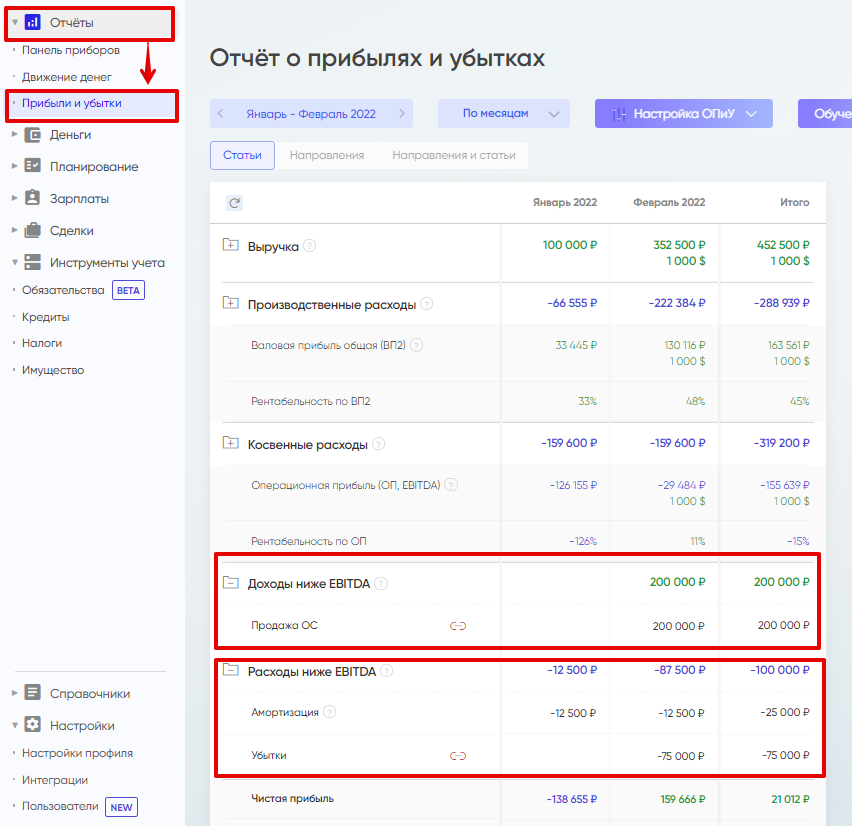This screenshot has height=826, width=852.
Task: Open Интеграции page
Action: tap(55, 780)
